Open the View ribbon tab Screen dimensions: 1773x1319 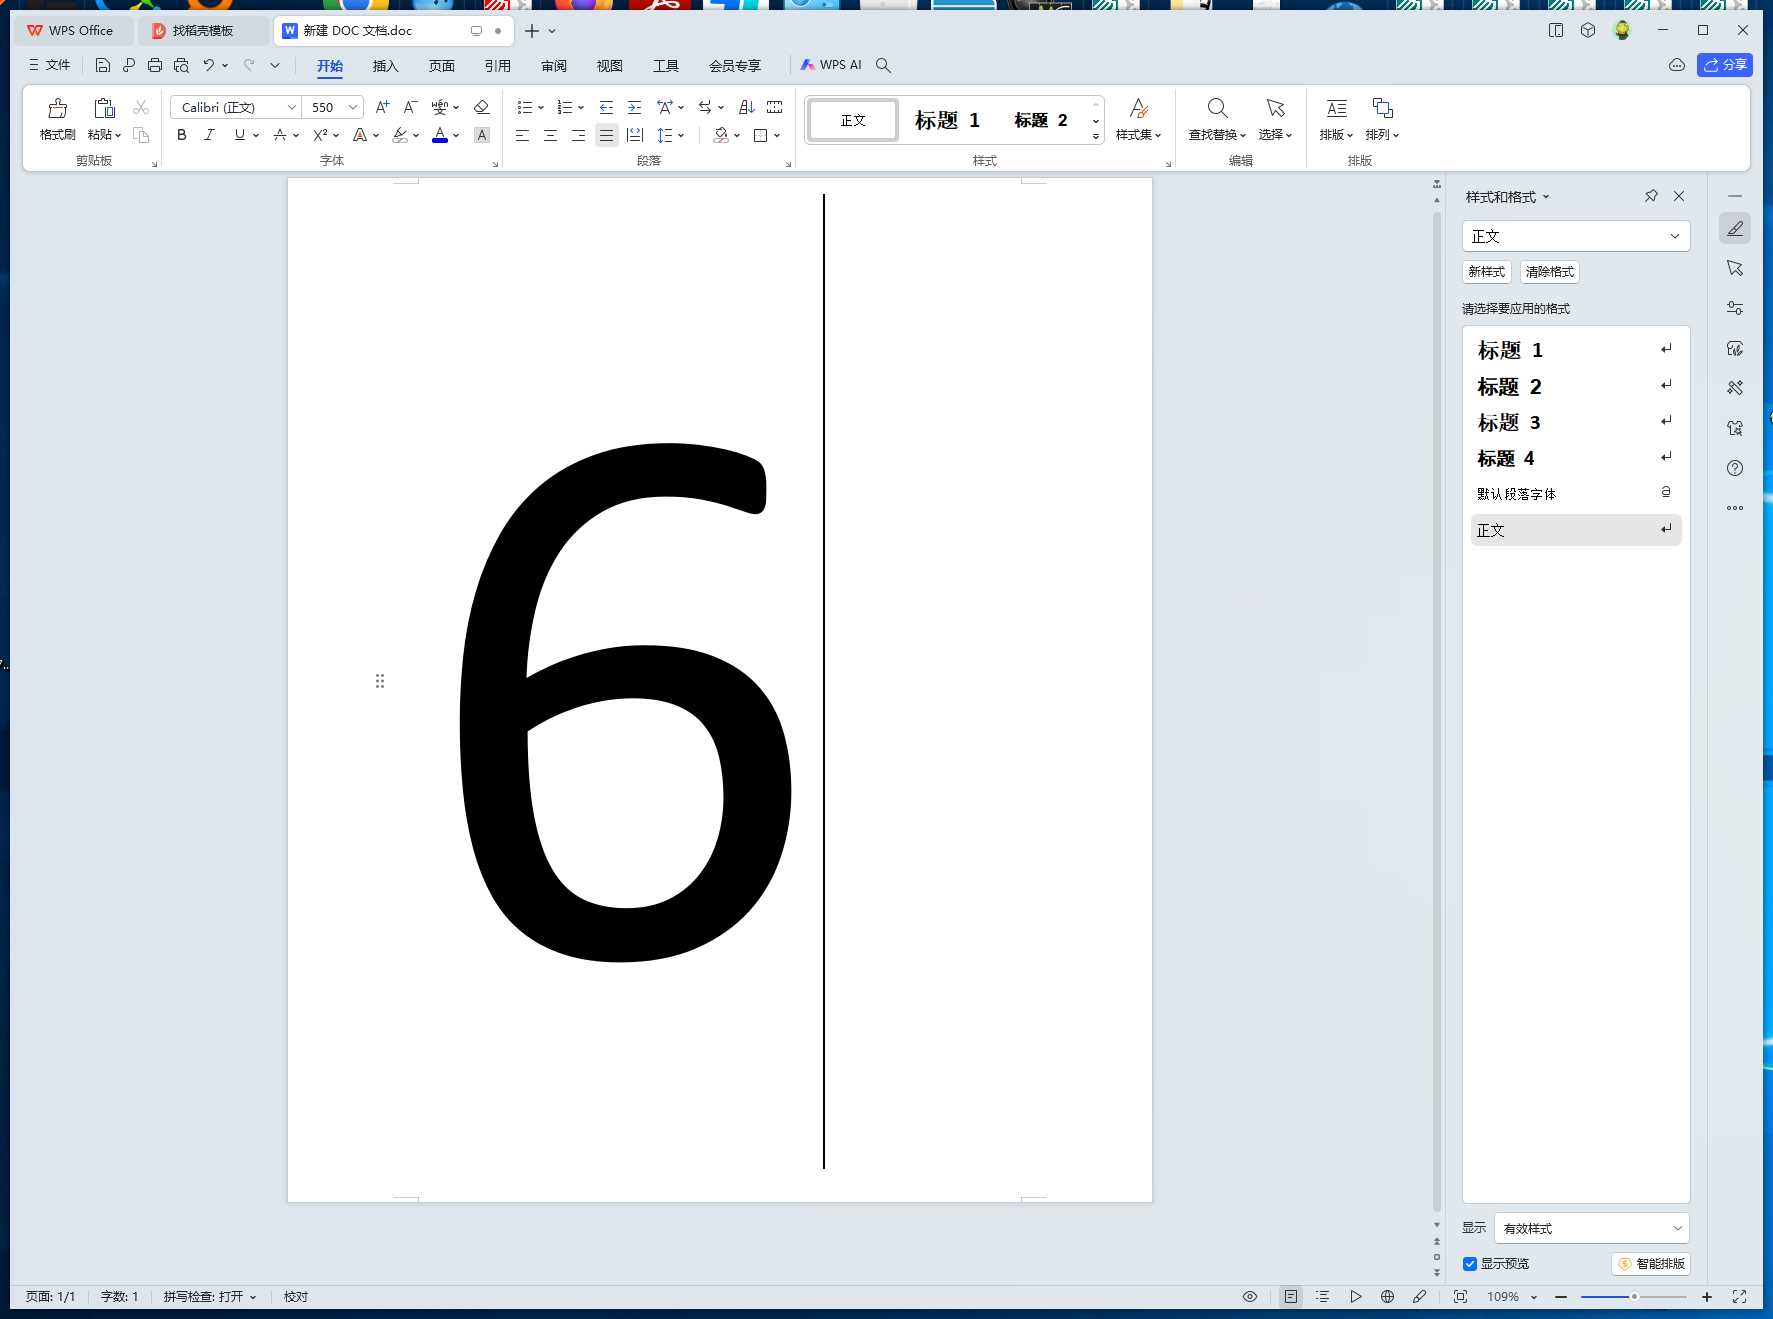tap(609, 65)
